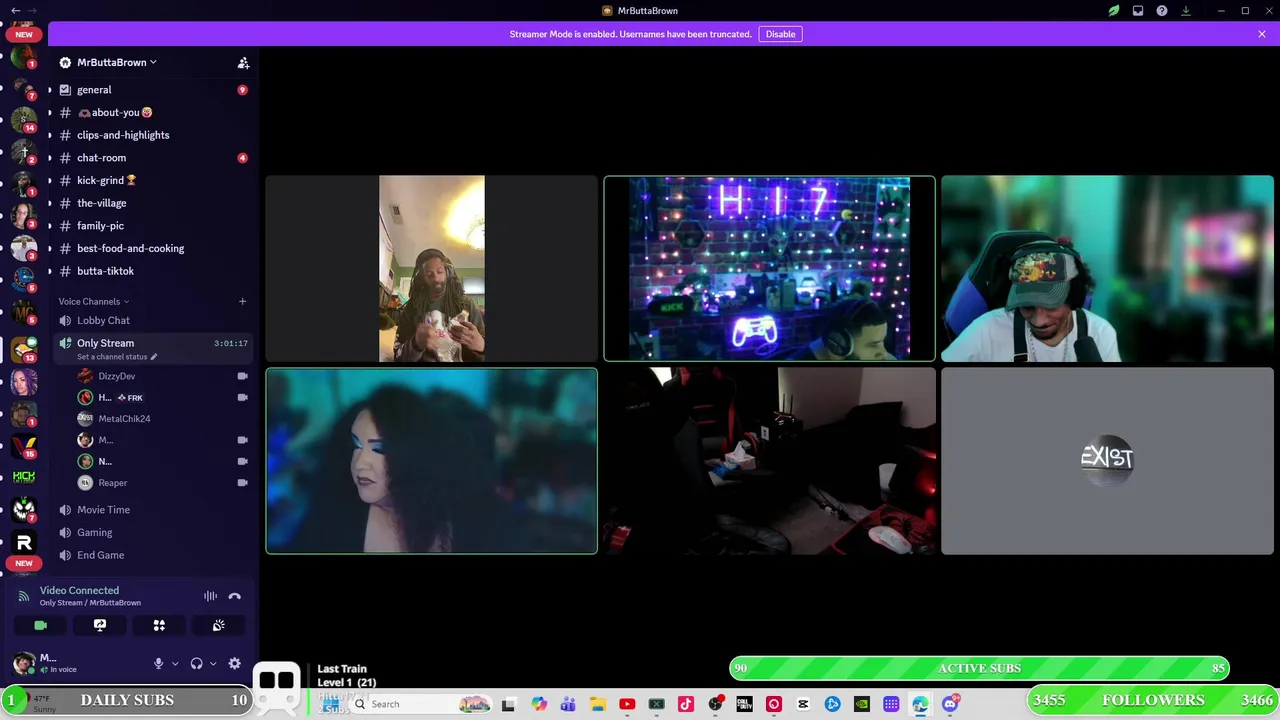Join the Gaming voice channel
1280x720 pixels.
click(152, 532)
